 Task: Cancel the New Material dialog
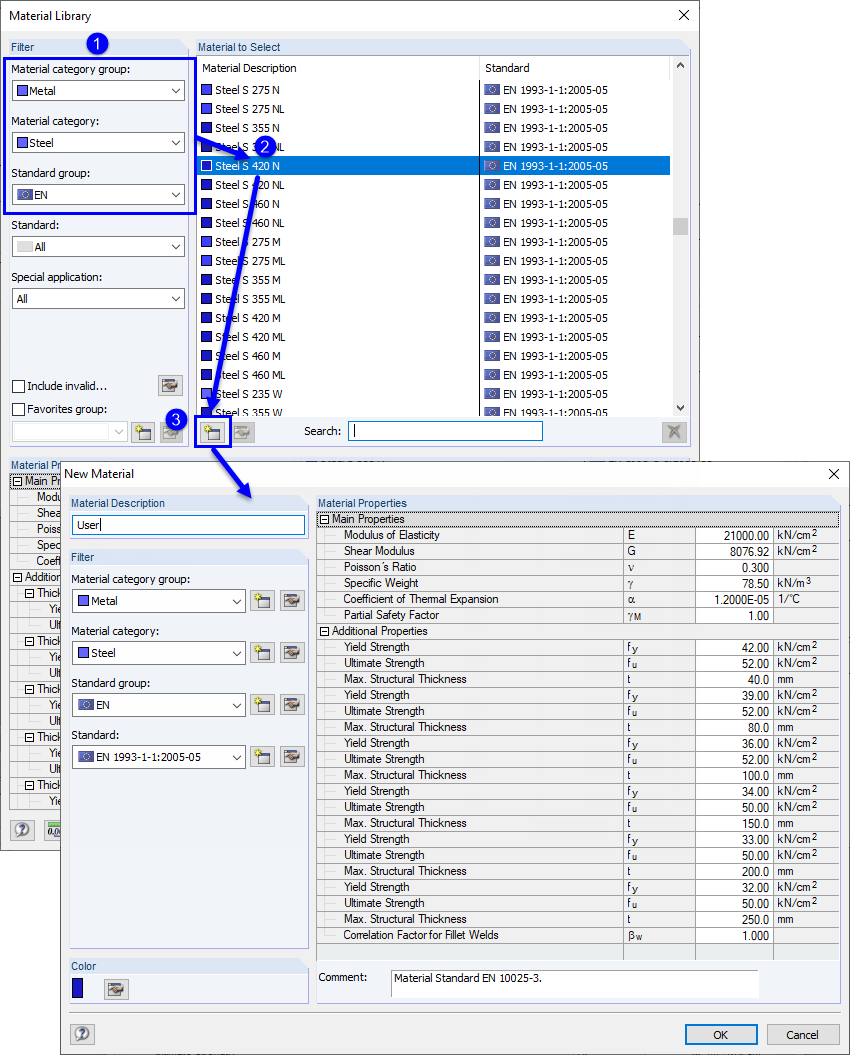point(805,1034)
